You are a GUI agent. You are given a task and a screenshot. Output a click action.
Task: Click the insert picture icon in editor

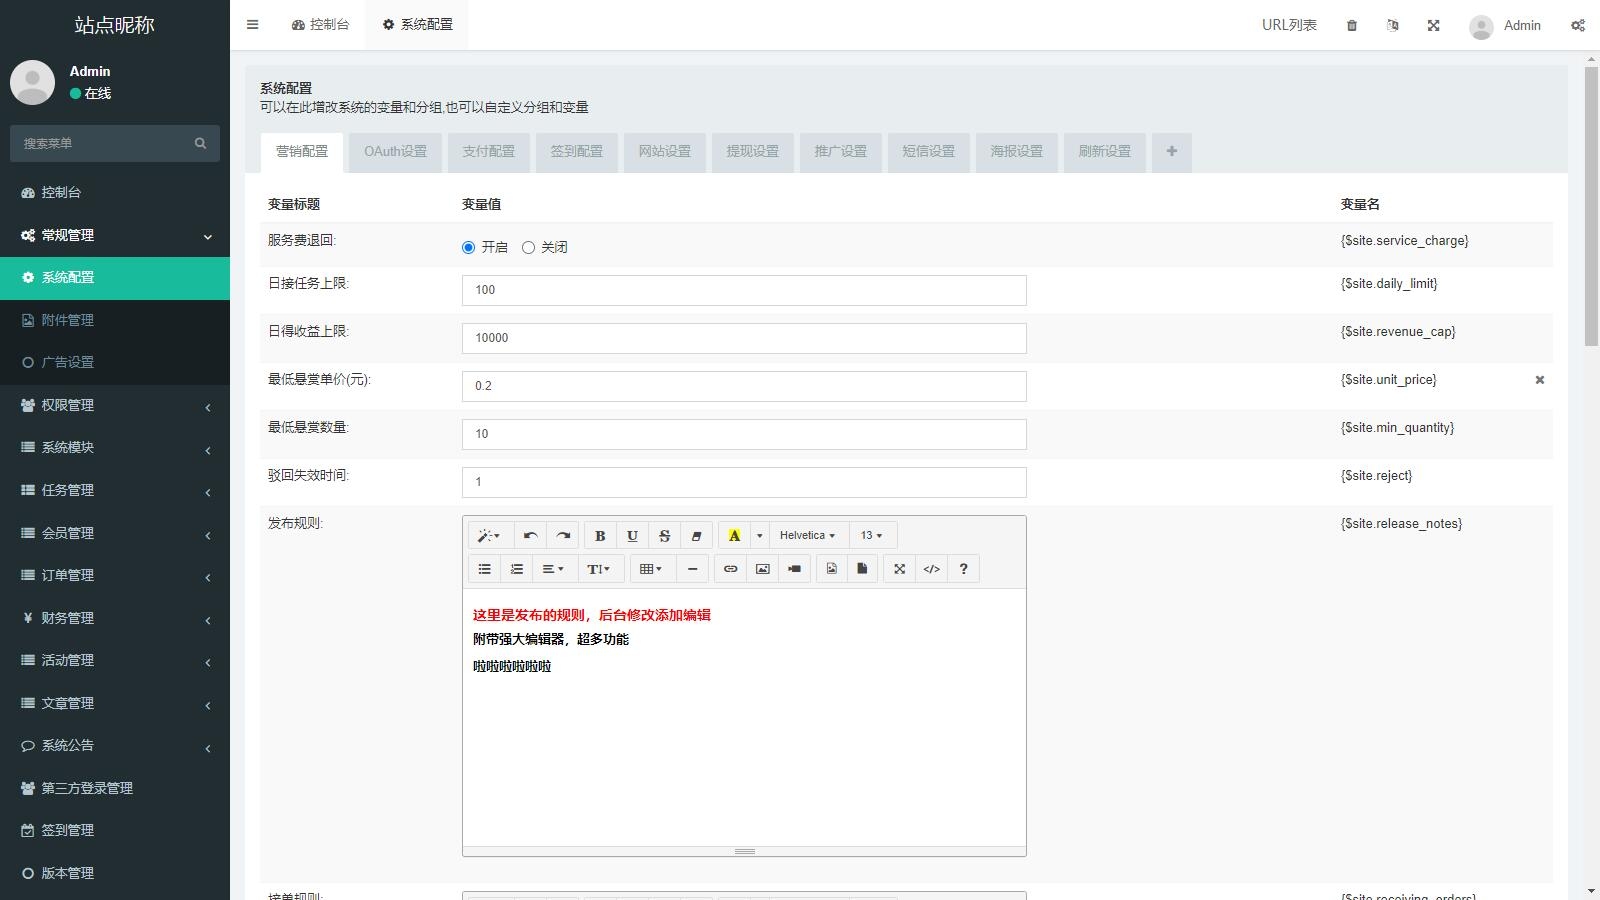[x=762, y=569]
